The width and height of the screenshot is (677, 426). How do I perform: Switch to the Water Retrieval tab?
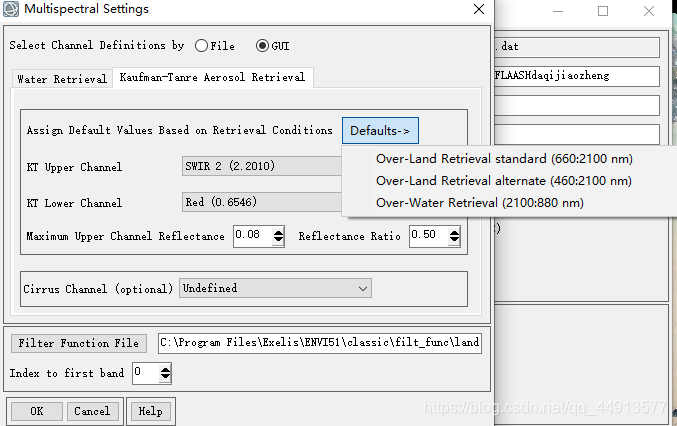click(62, 79)
